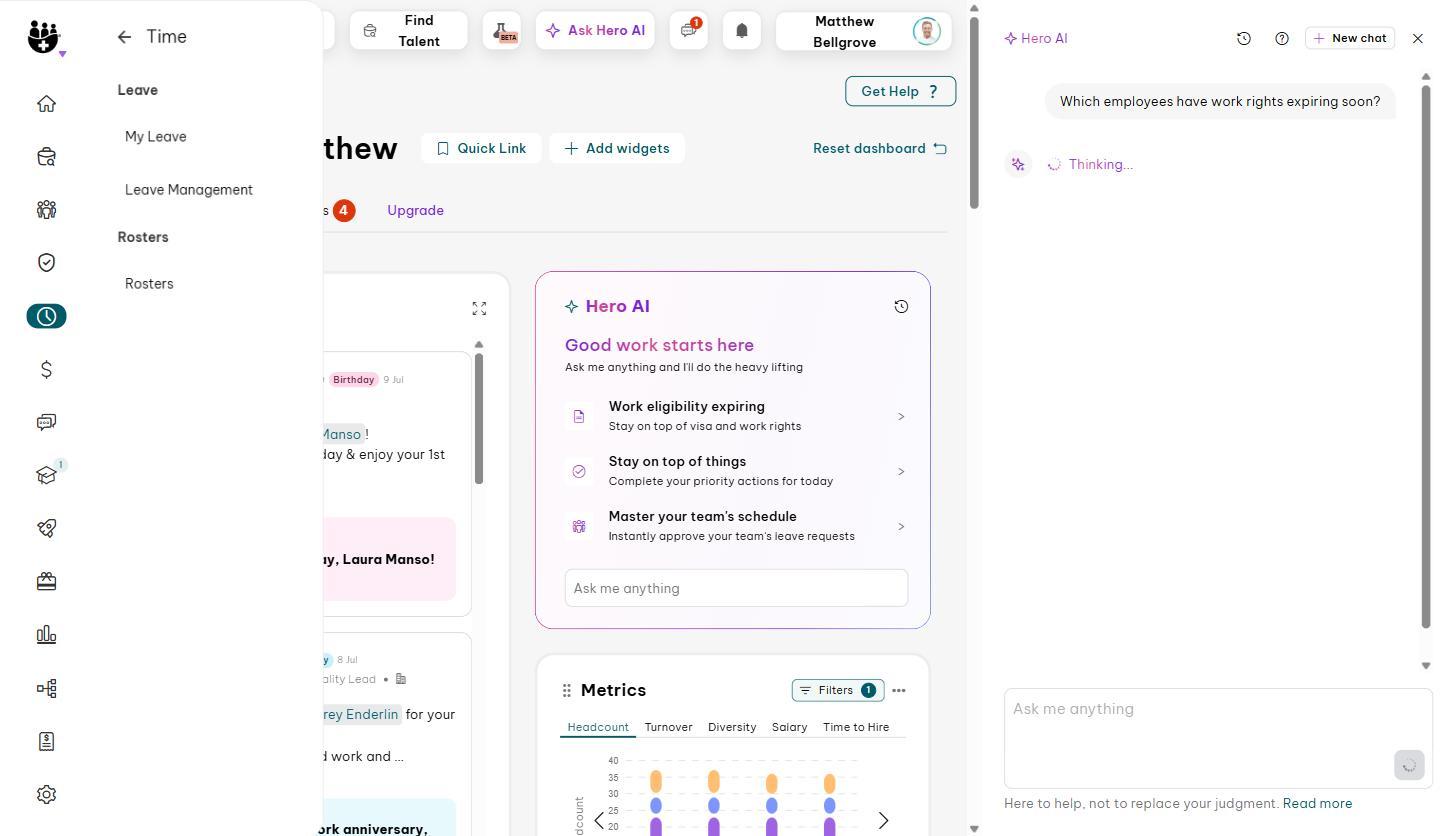
Task: Click Reset dashboard
Action: click(880, 148)
